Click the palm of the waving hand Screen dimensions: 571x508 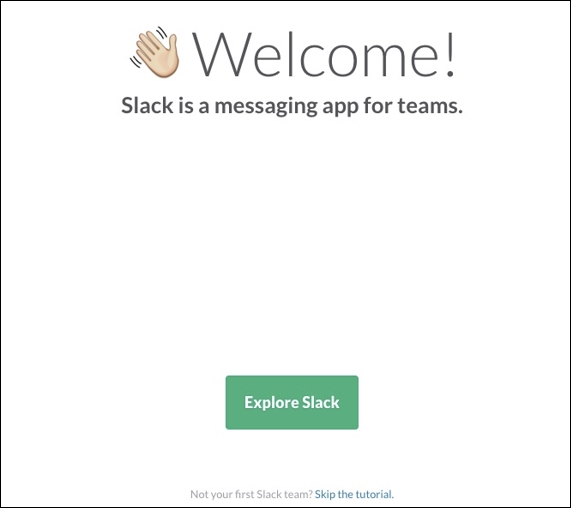click(x=160, y=60)
